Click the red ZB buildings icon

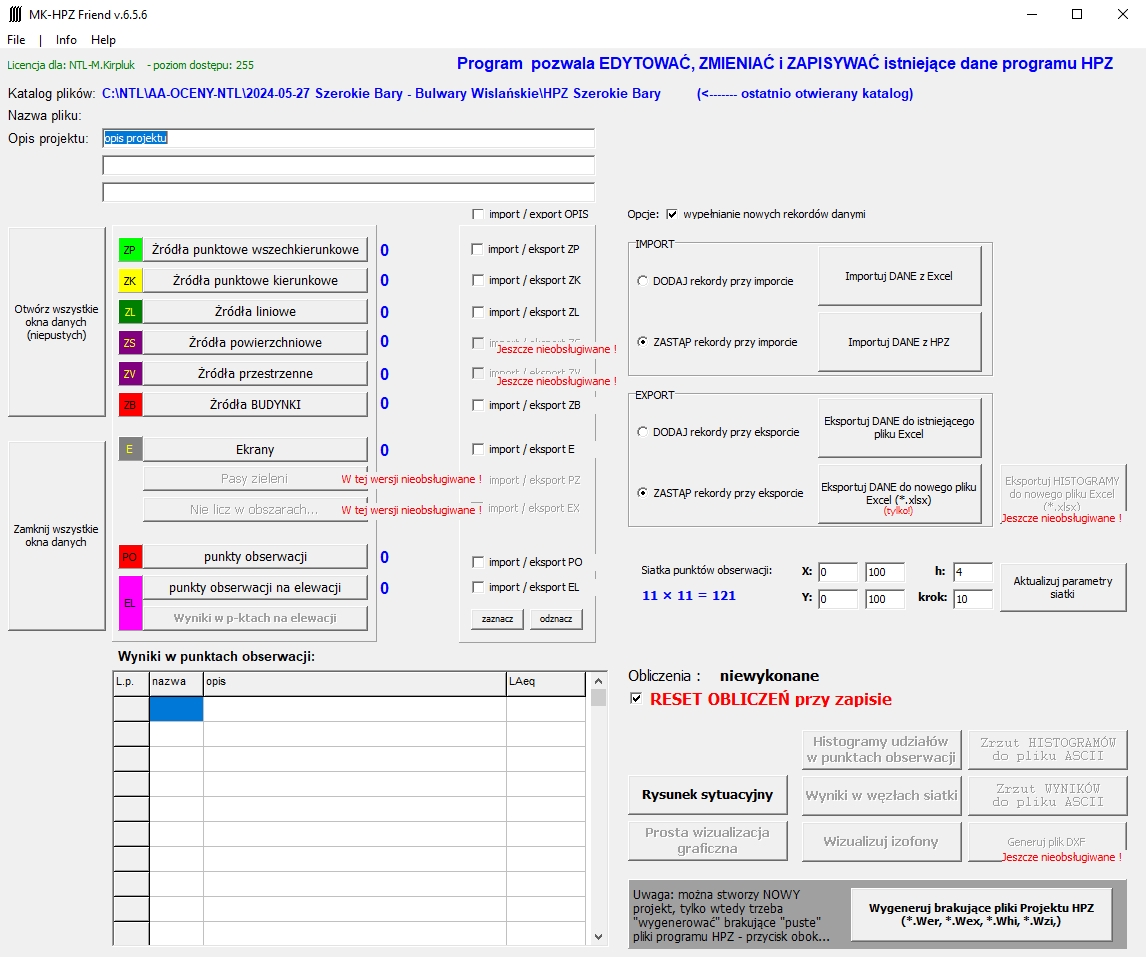coord(130,405)
